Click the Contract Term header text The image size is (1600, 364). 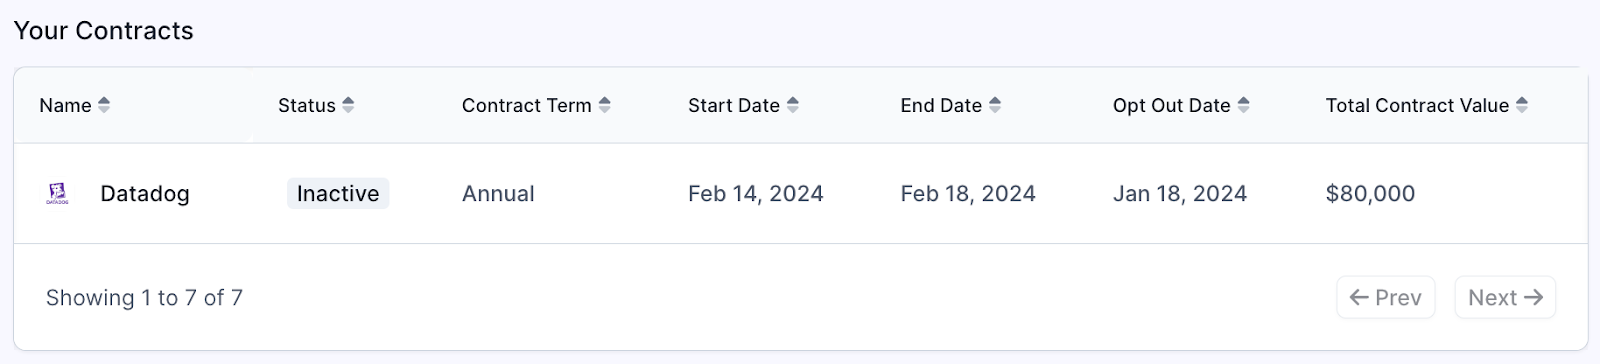(x=527, y=105)
